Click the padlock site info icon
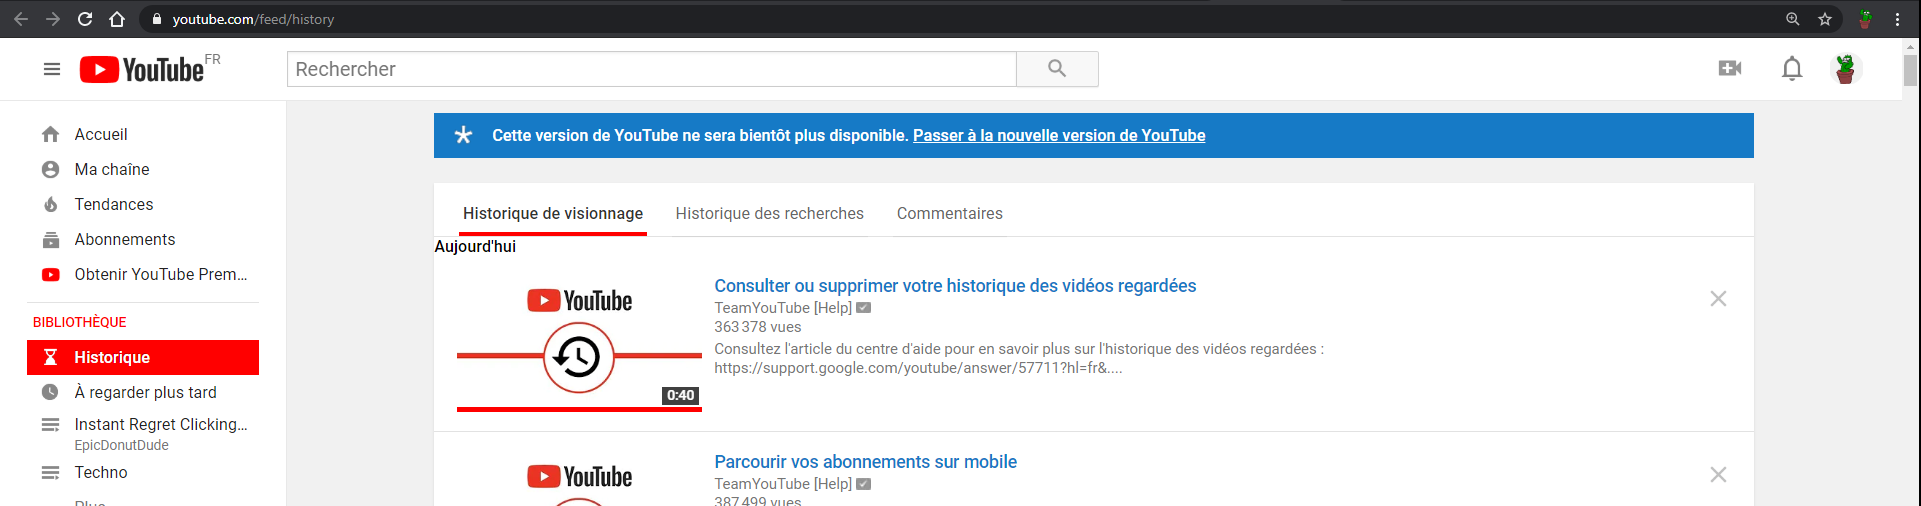Viewport: 1921px width, 506px height. (156, 19)
